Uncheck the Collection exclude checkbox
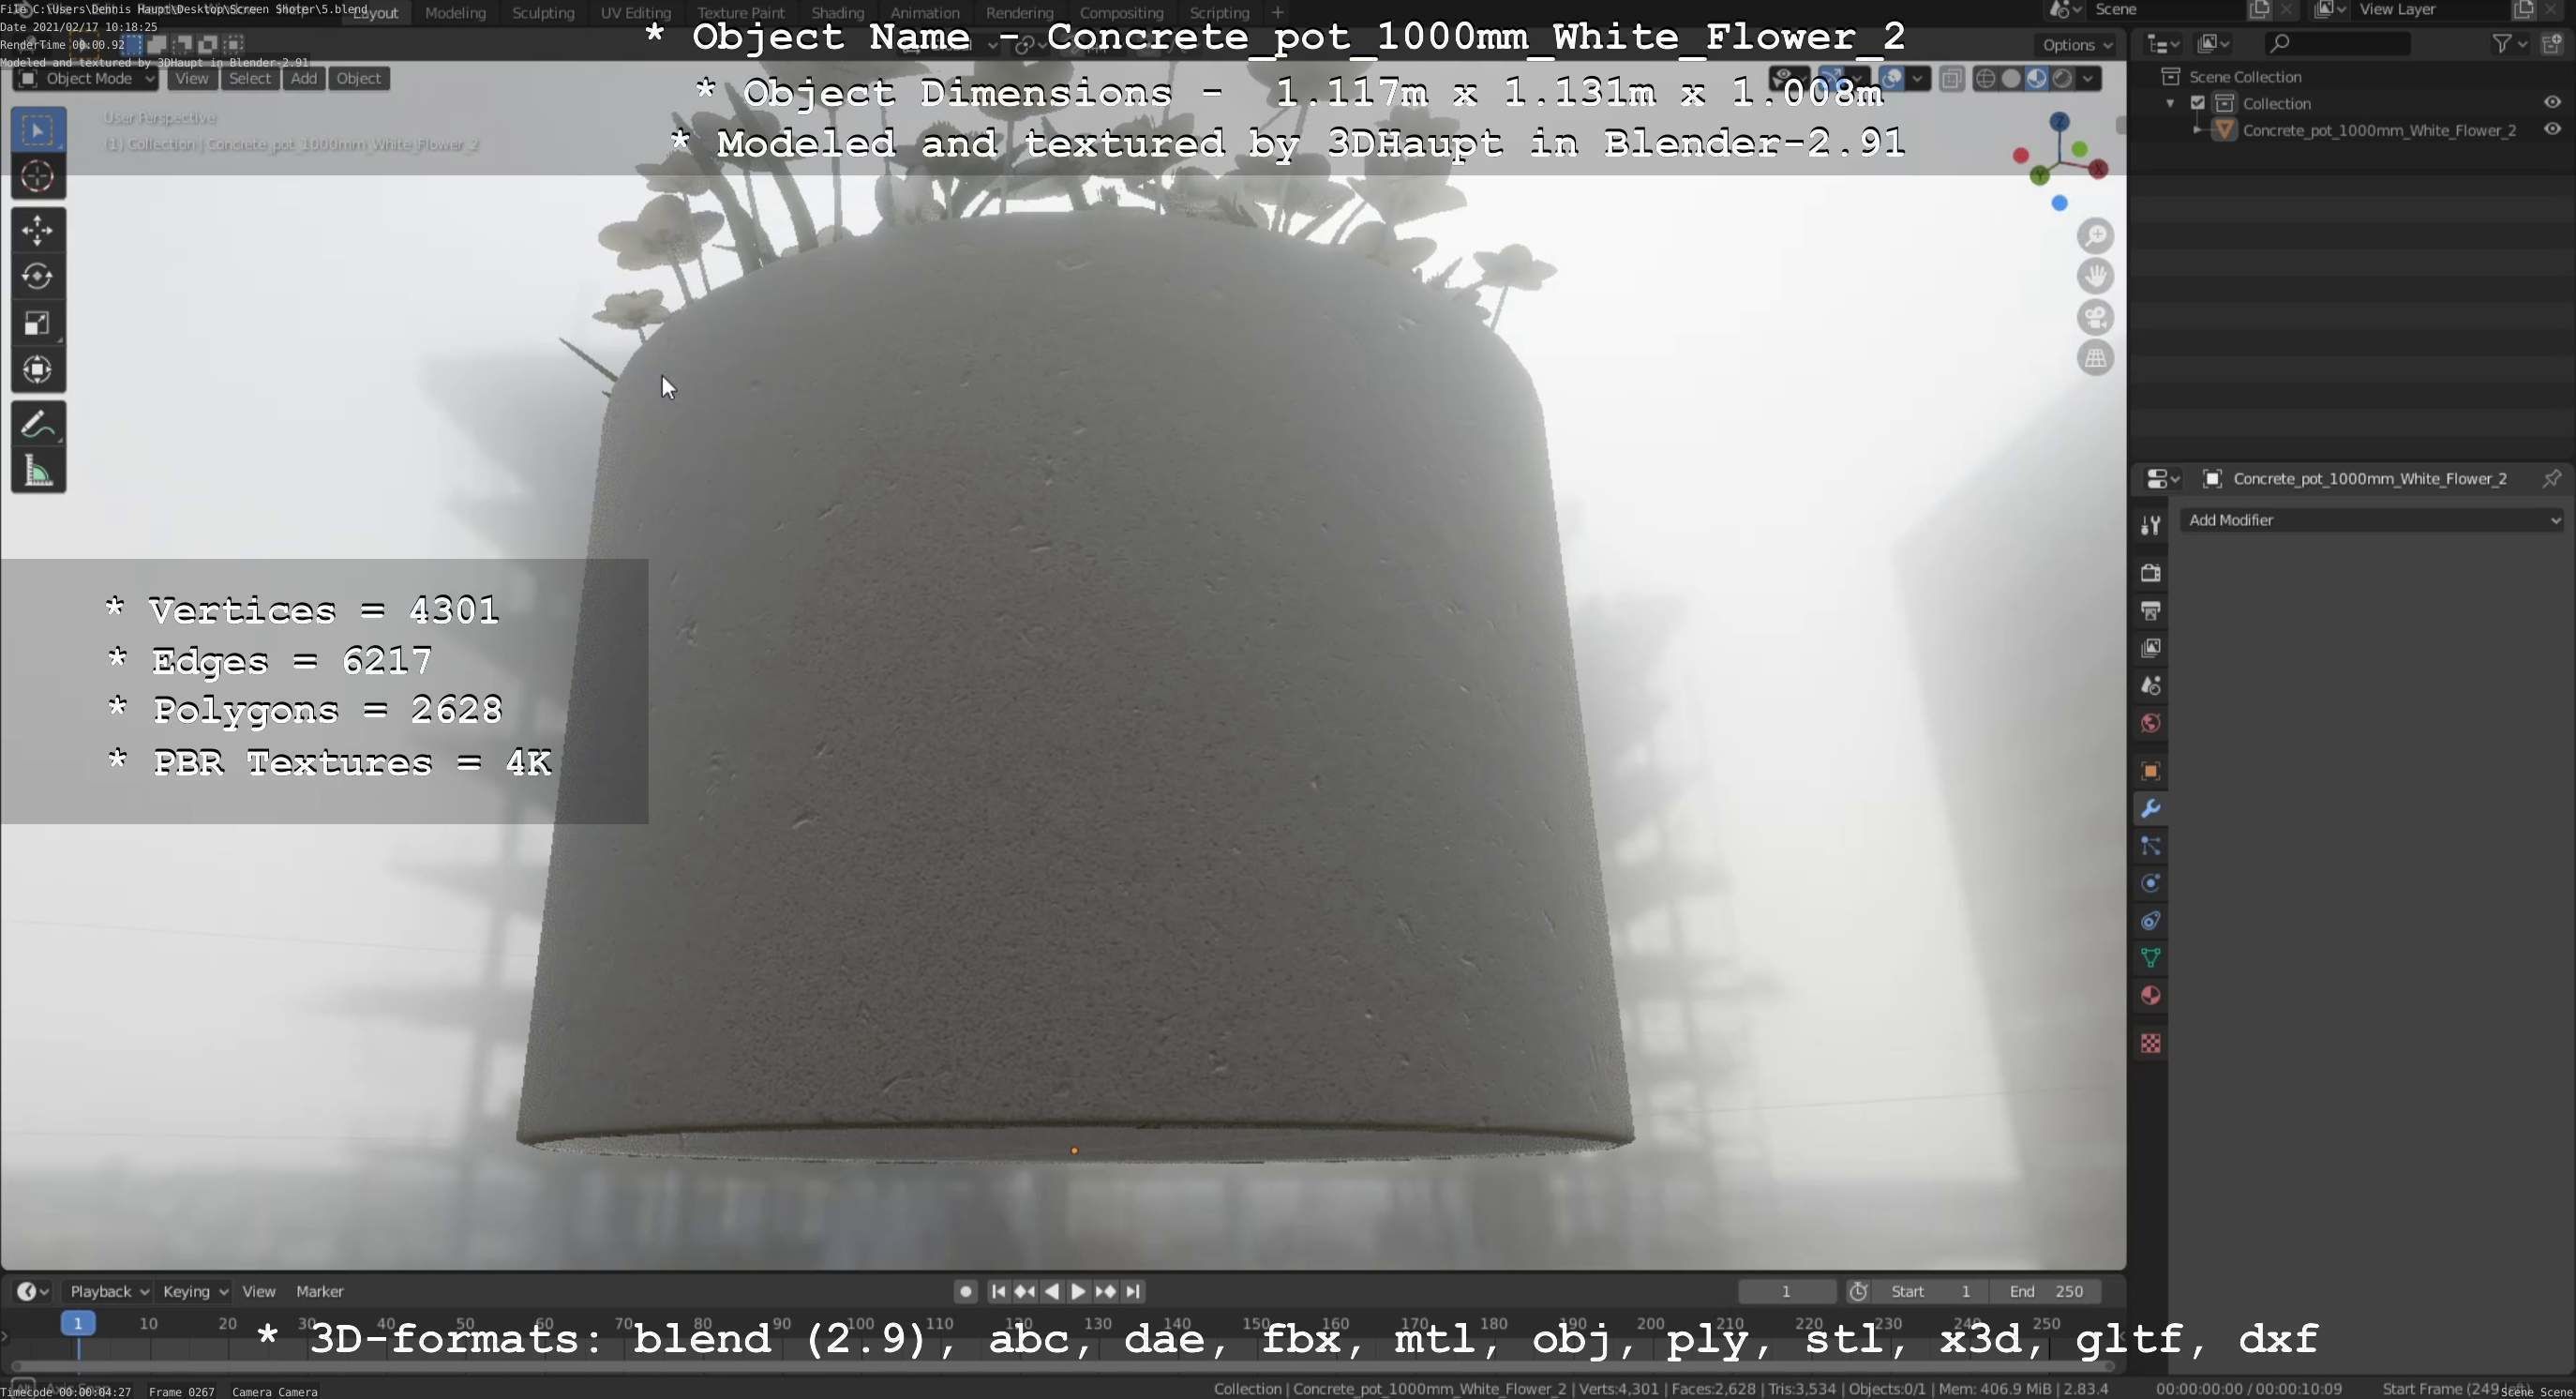Viewport: 2576px width, 1399px height. coord(2198,103)
